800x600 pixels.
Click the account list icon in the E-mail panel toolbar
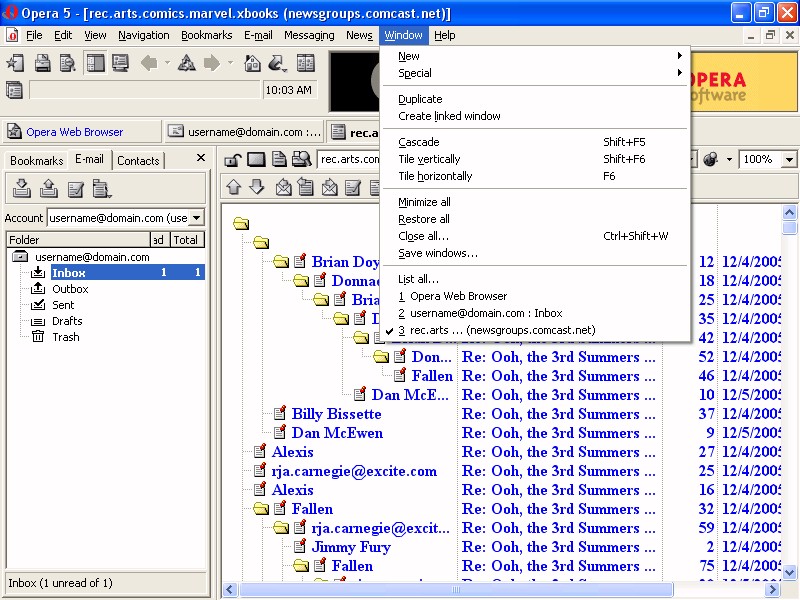point(102,189)
